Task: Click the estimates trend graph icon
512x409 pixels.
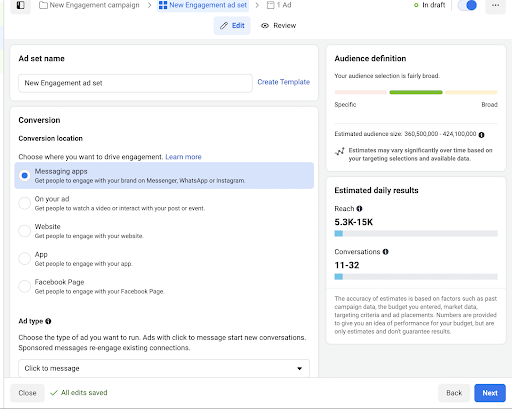Action: (x=340, y=152)
